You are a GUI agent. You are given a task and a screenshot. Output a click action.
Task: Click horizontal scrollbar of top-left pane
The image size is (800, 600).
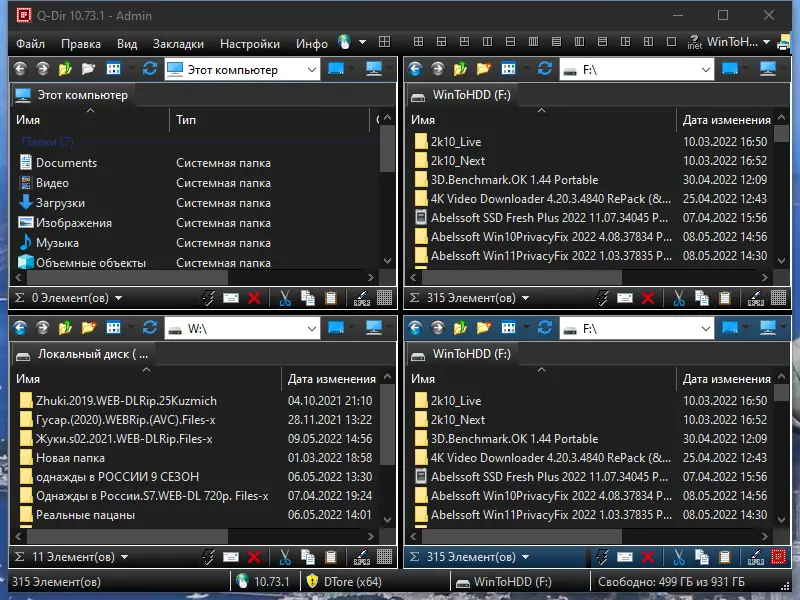click(x=127, y=278)
